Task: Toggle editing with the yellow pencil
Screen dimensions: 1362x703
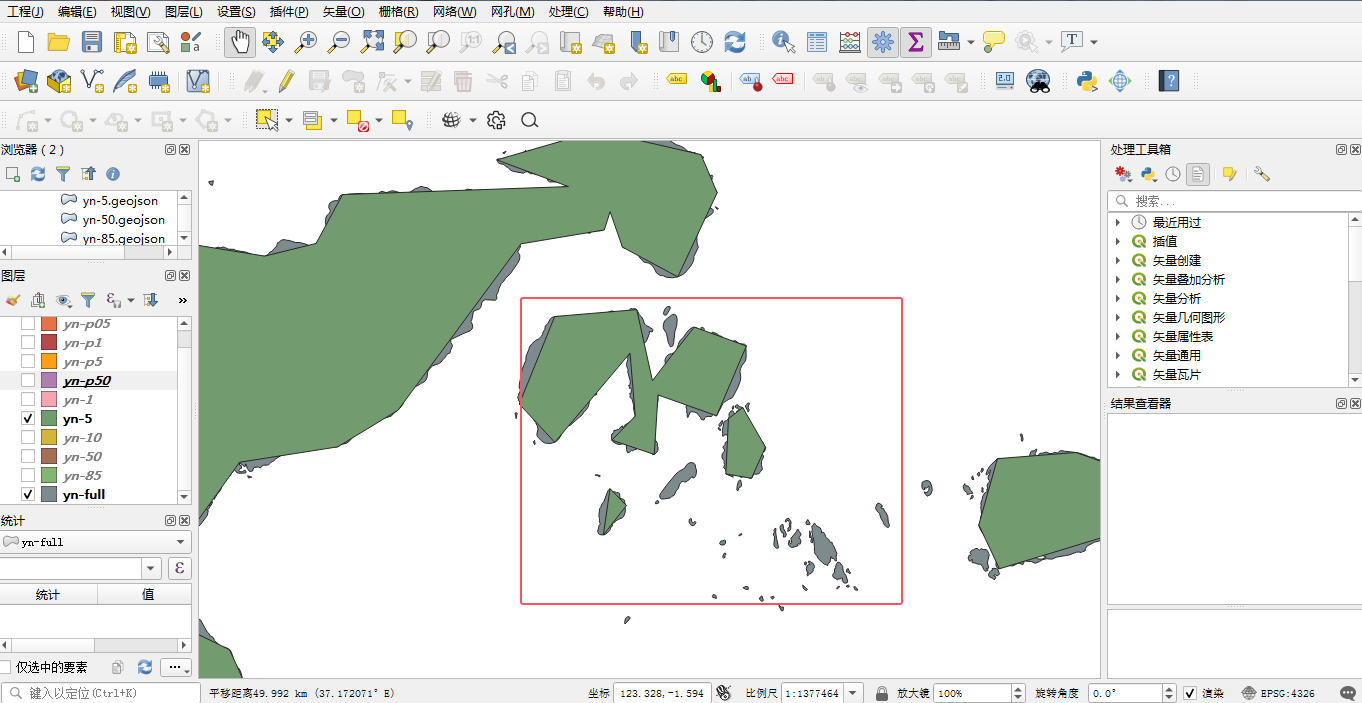Action: tap(286, 81)
